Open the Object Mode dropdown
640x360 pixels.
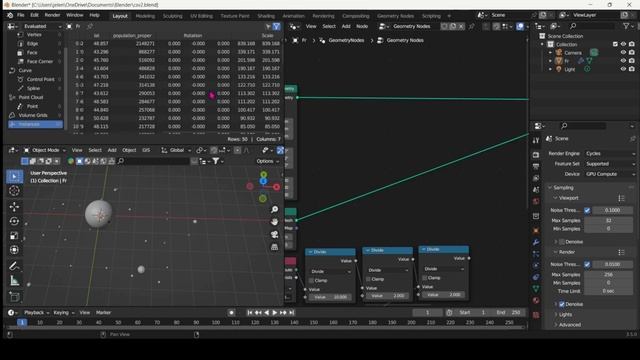(x=44, y=150)
